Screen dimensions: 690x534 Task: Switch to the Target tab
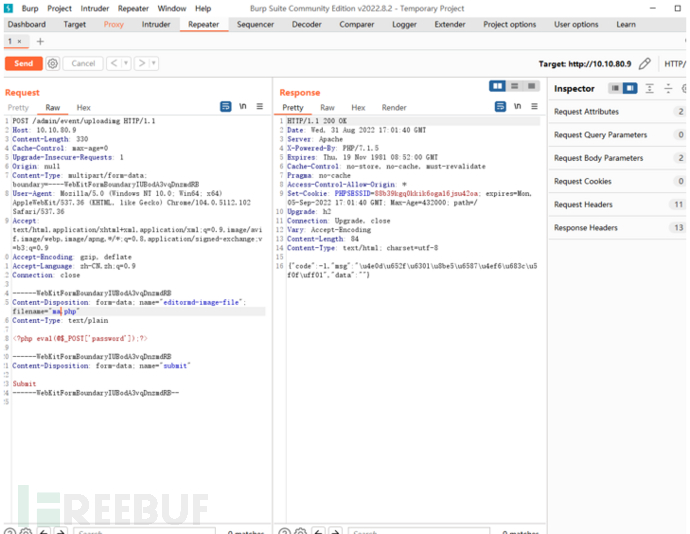(x=75, y=24)
